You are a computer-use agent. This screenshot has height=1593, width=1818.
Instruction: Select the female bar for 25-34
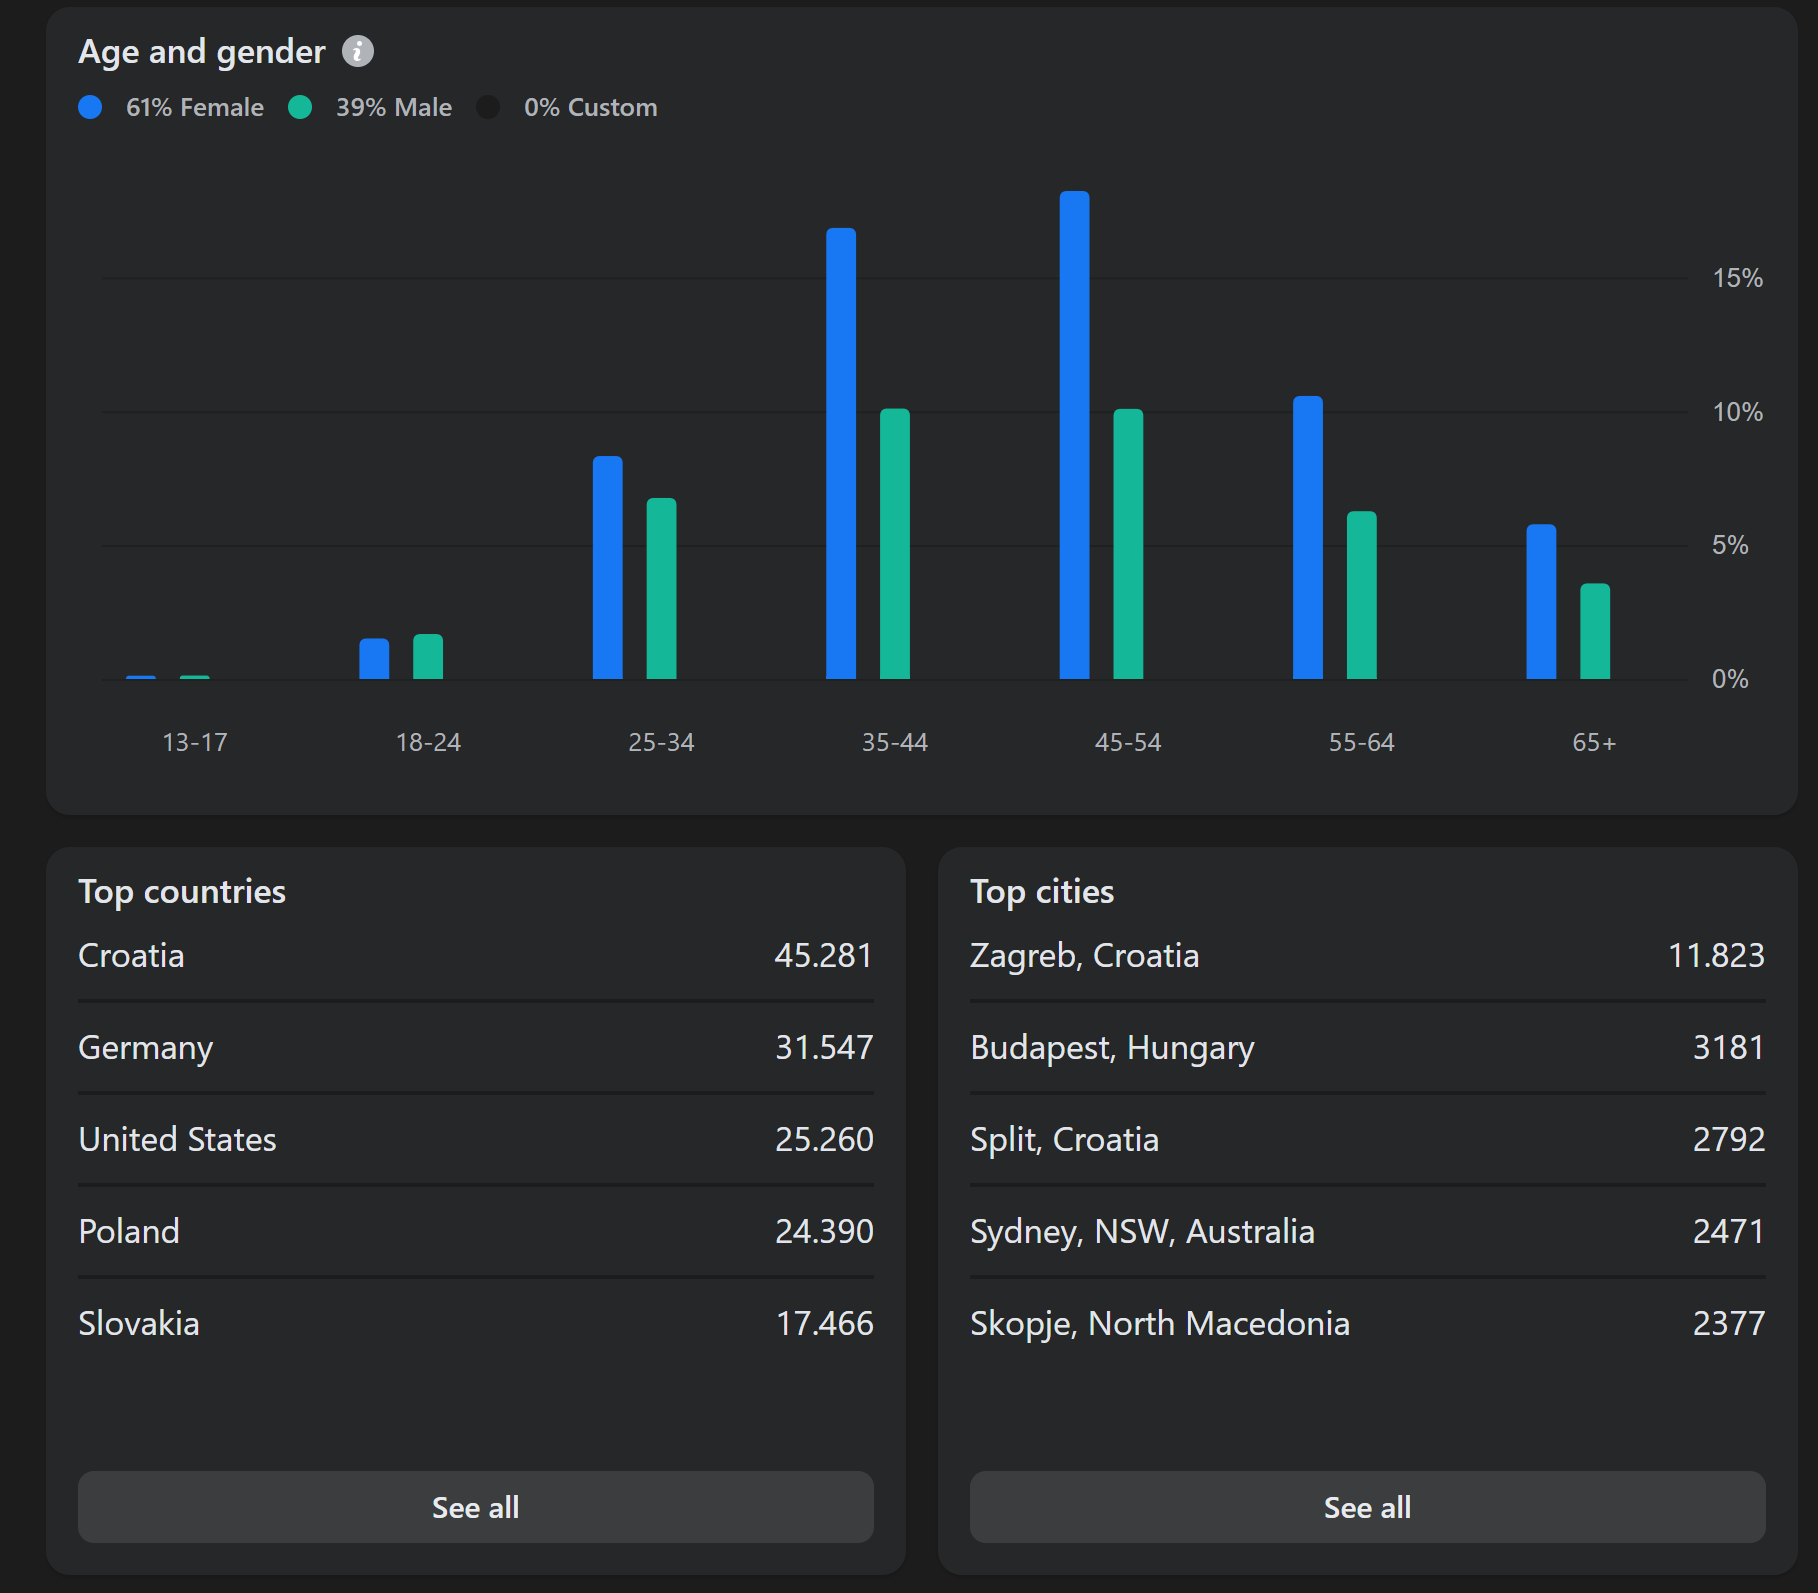(607, 568)
